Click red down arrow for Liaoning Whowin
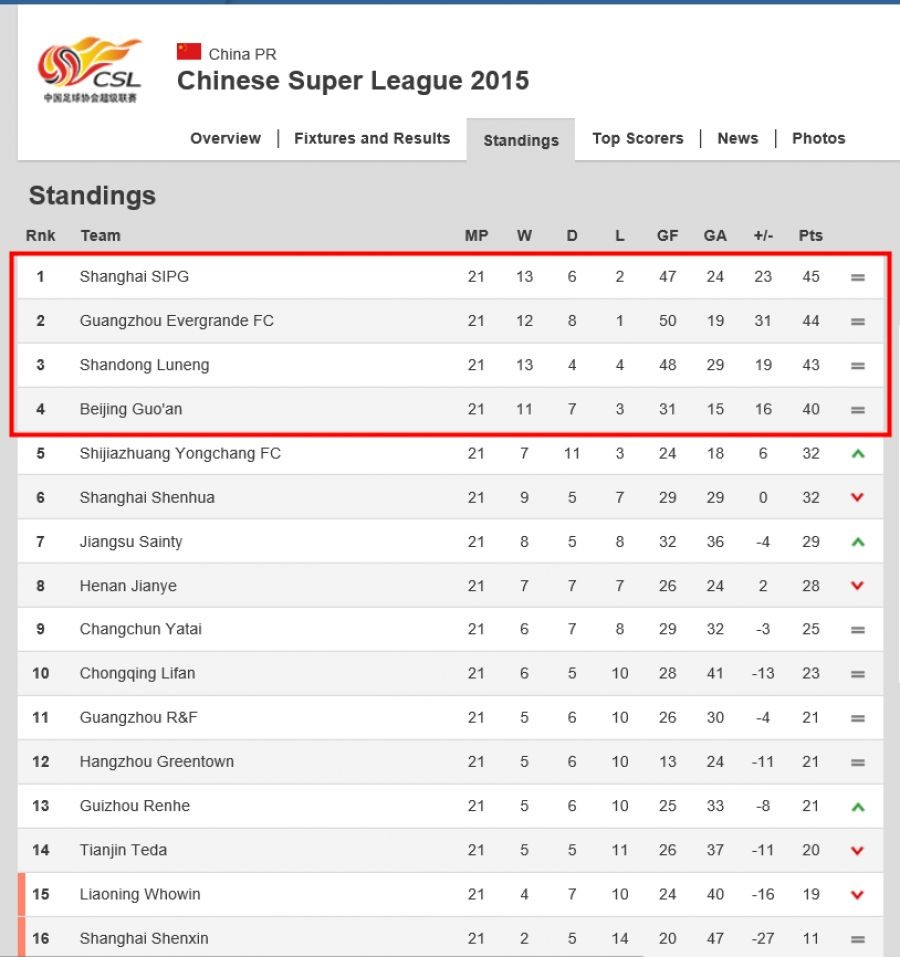The height and width of the screenshot is (957, 900). (857, 894)
